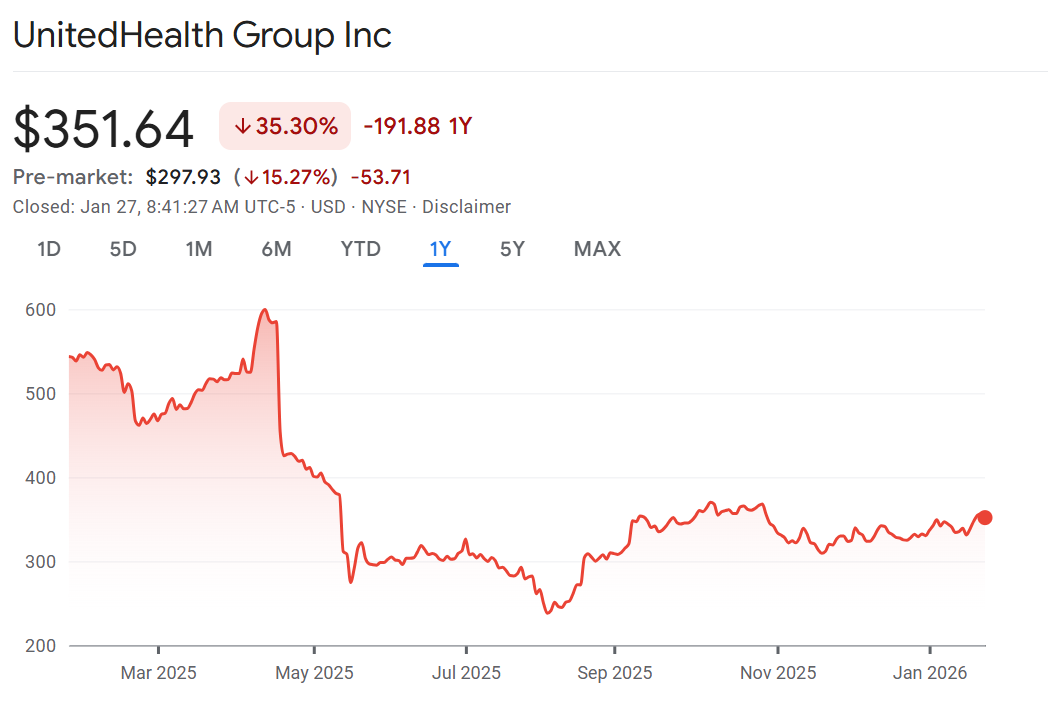This screenshot has width=1048, height=711.
Task: Click the red dot at the chart's end
Action: tap(984, 517)
